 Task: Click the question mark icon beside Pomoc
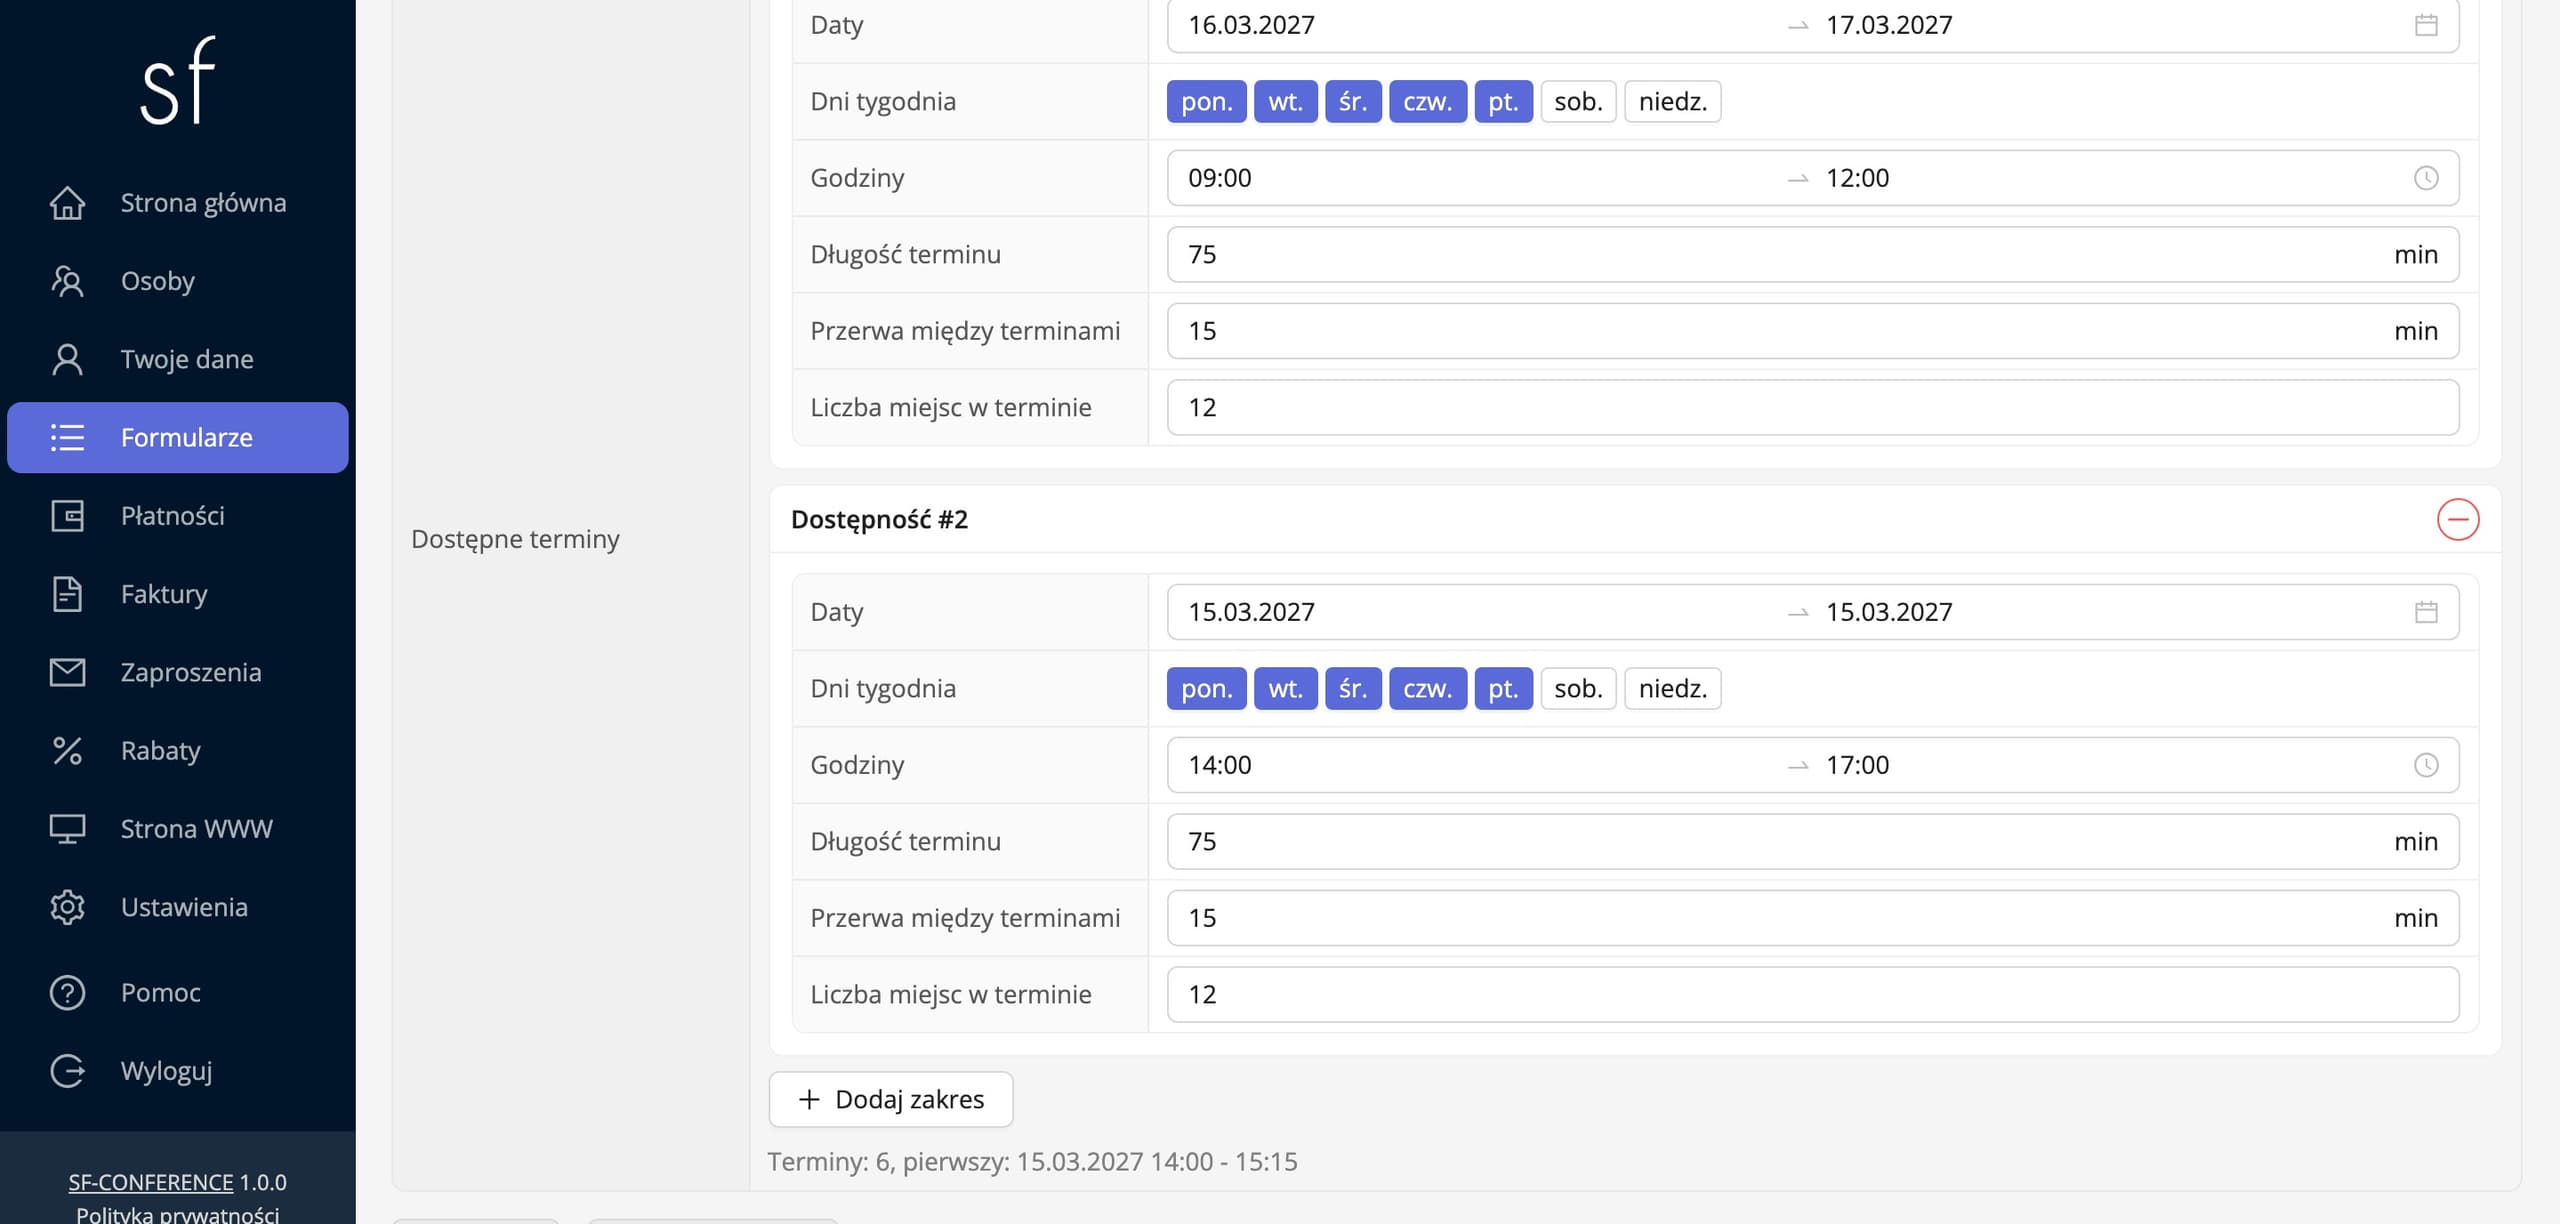coord(67,992)
